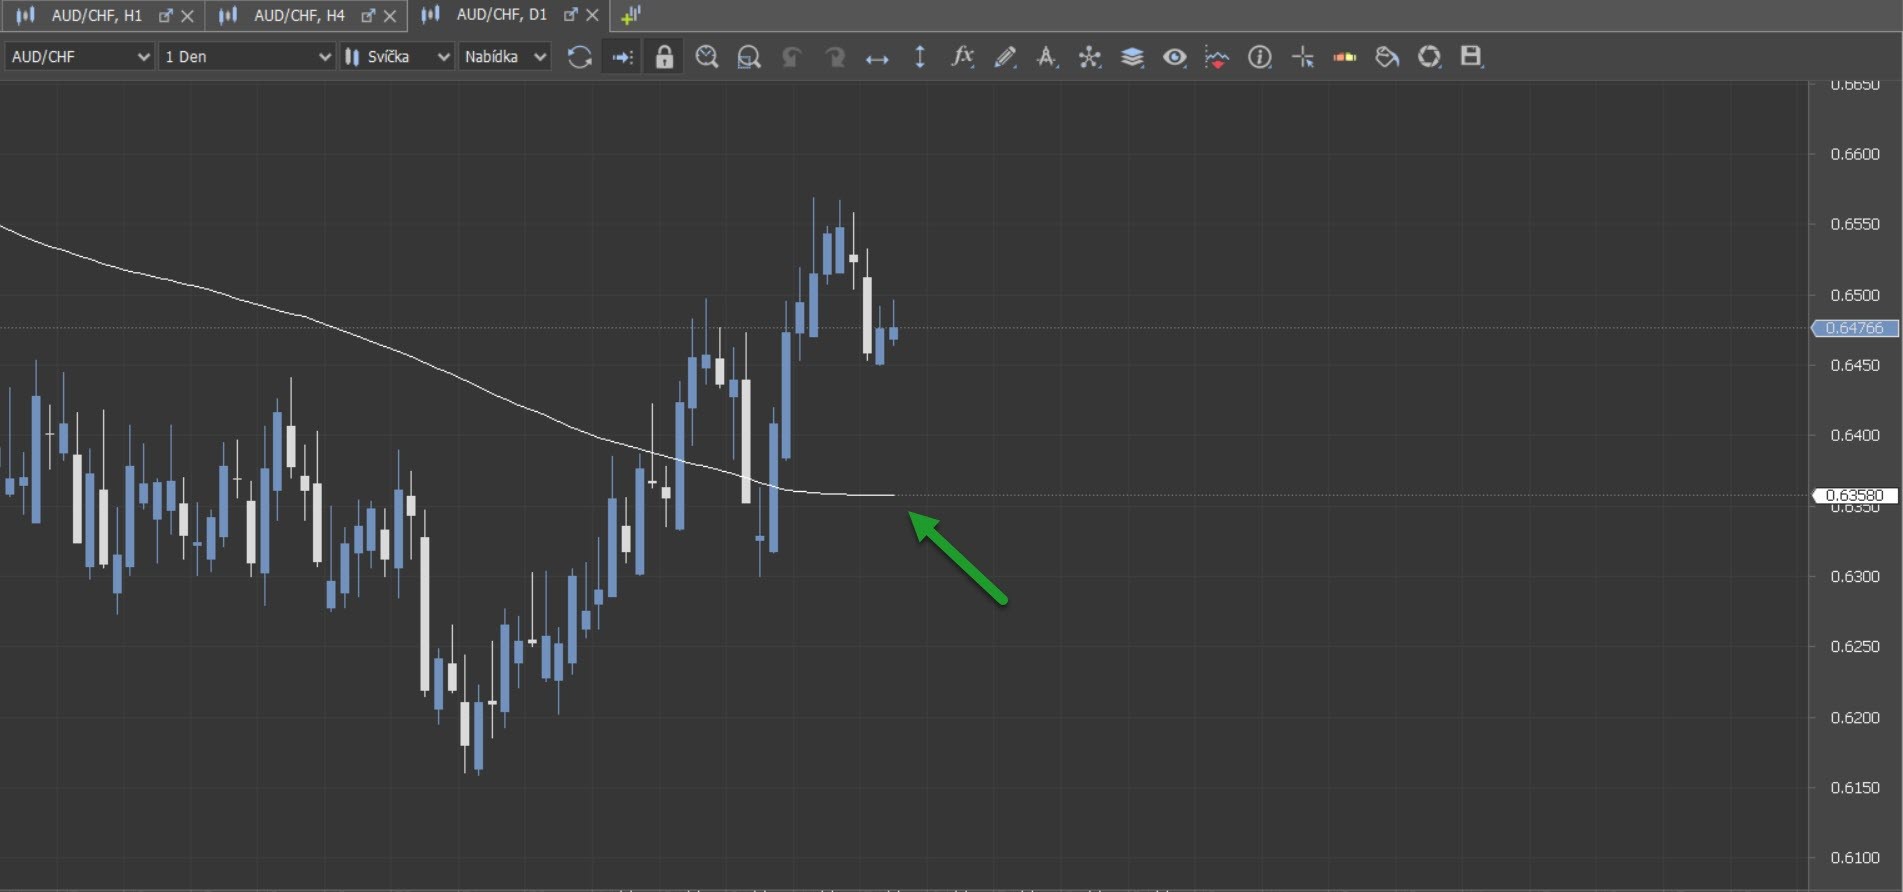Click the zoom-to-area magnifier icon
Image resolution: width=1903 pixels, height=892 pixels.
point(749,57)
